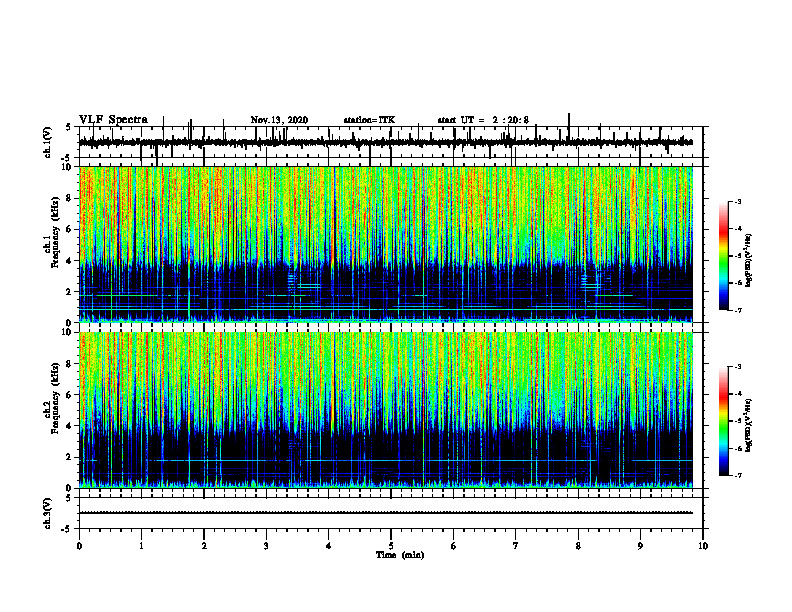Click the ch.1 spectrogram color scale bar

click(x=723, y=256)
